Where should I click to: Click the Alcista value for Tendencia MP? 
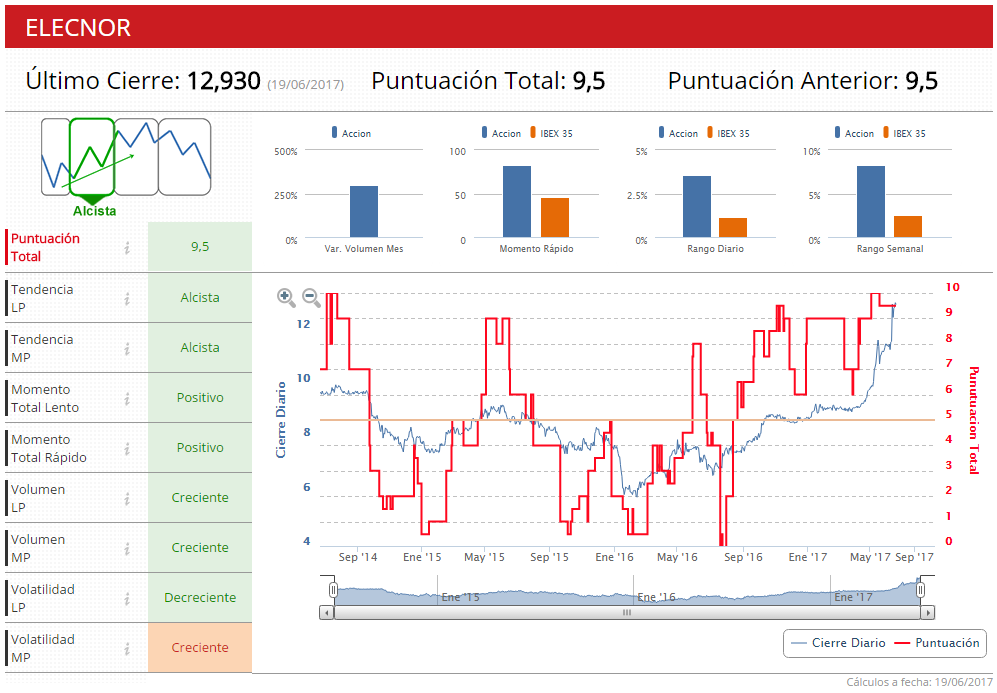[x=200, y=348]
